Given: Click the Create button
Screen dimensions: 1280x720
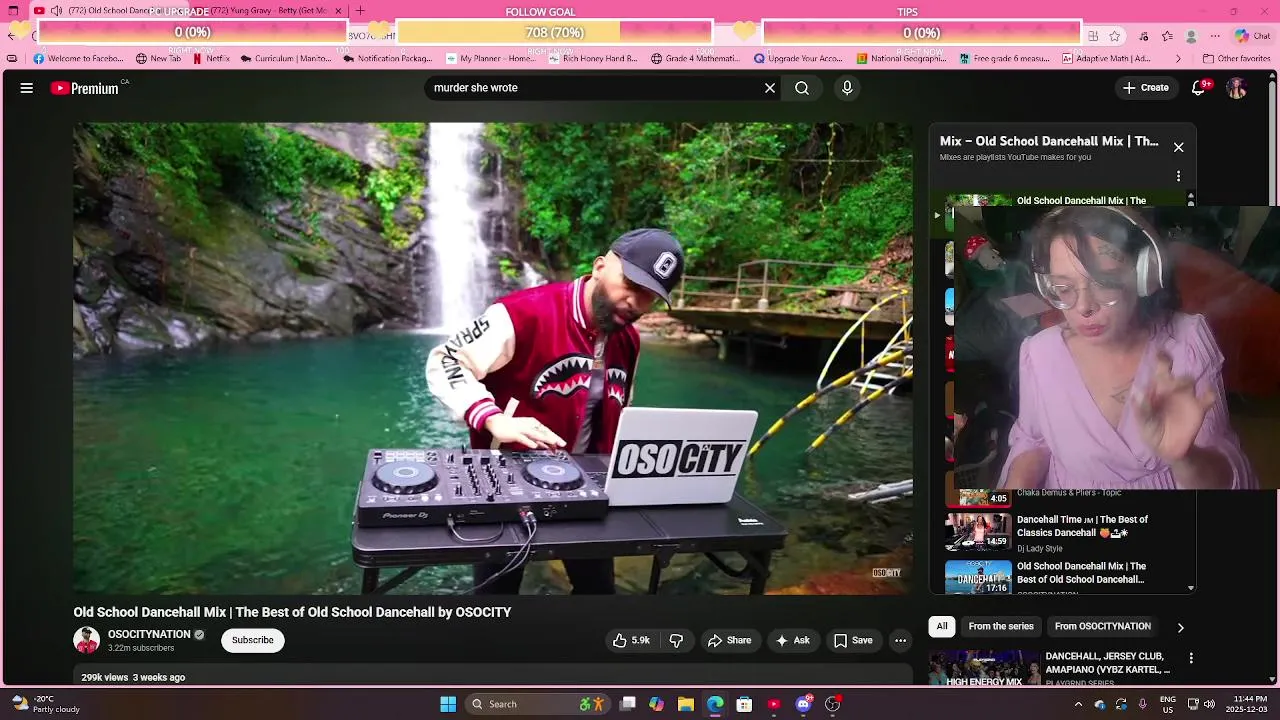Looking at the screenshot, I should (1145, 88).
